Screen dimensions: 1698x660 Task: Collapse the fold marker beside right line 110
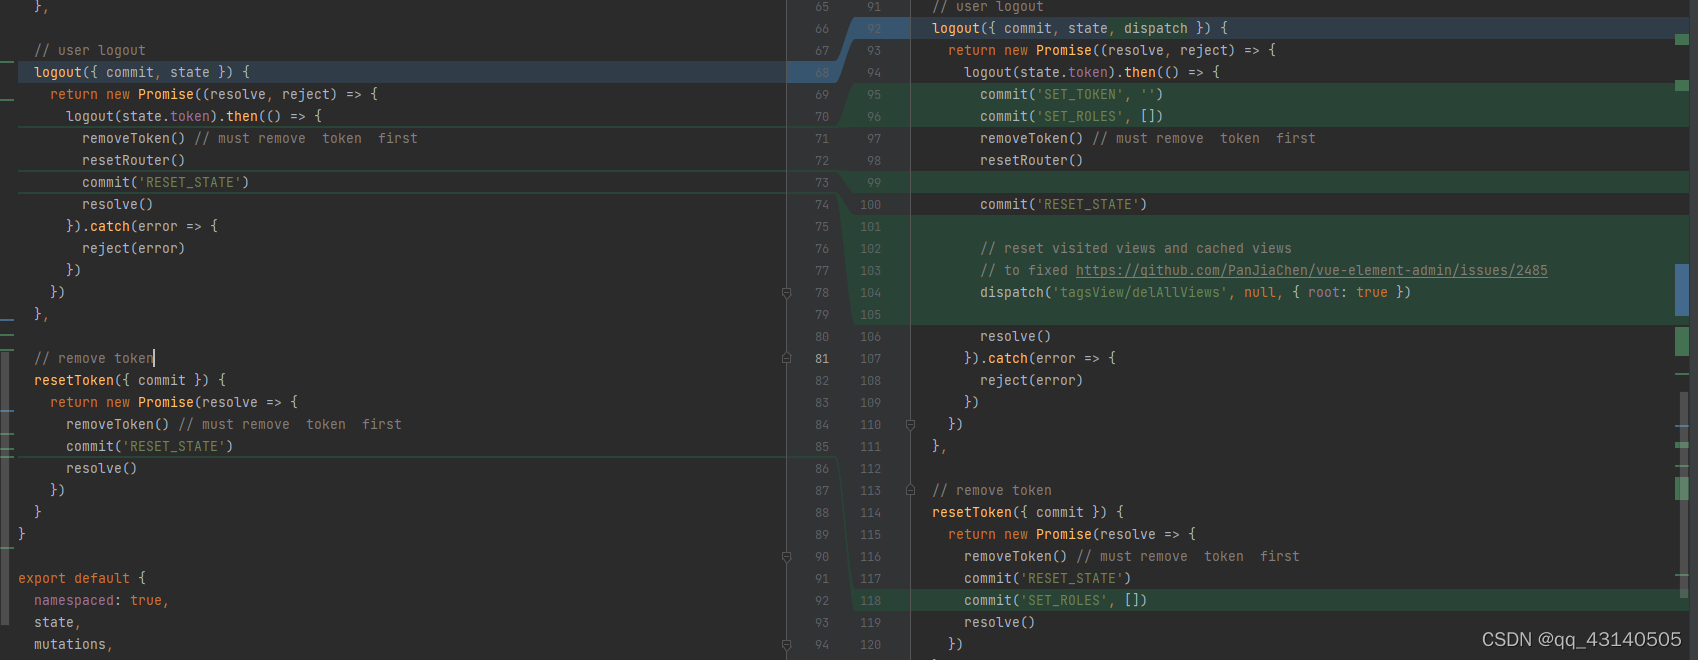(910, 425)
